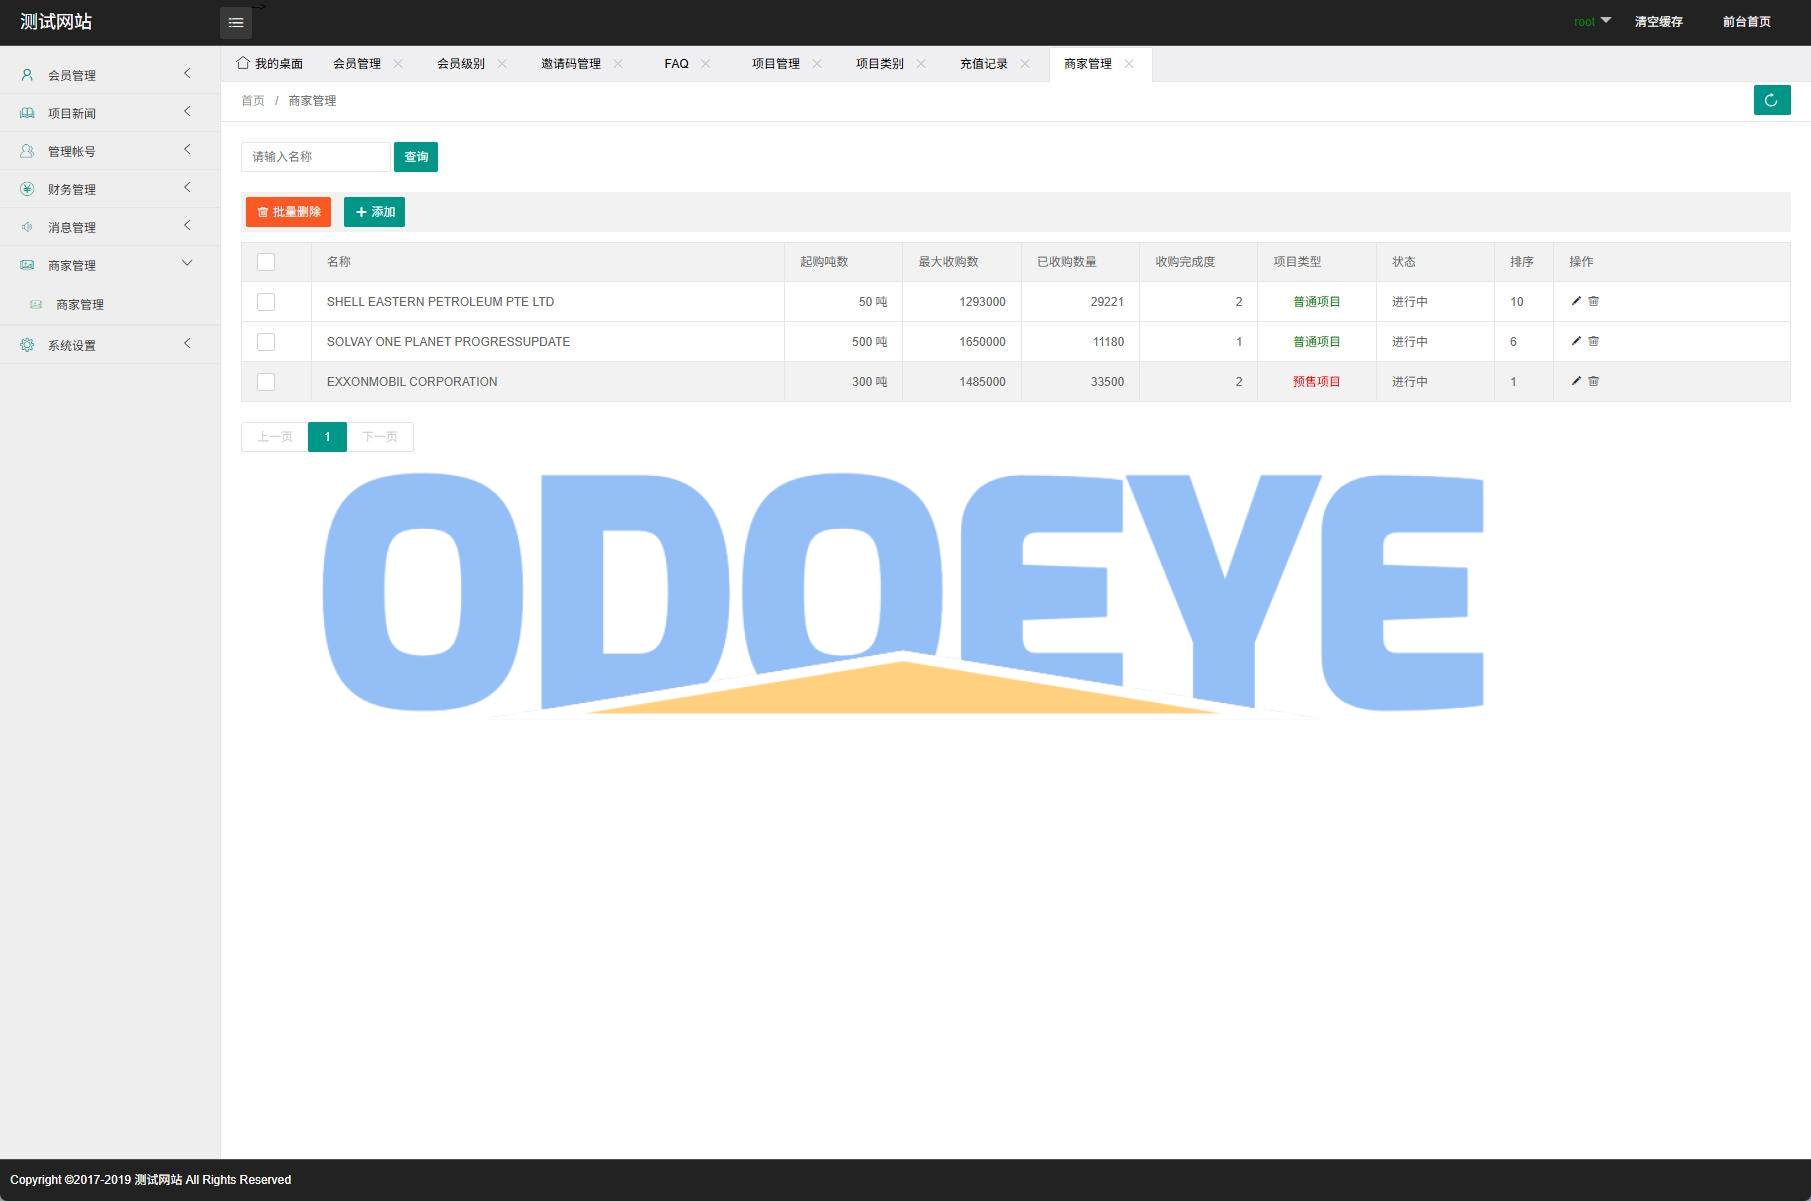
Task: Close the active 商家管理 tab
Action: tap(1129, 63)
